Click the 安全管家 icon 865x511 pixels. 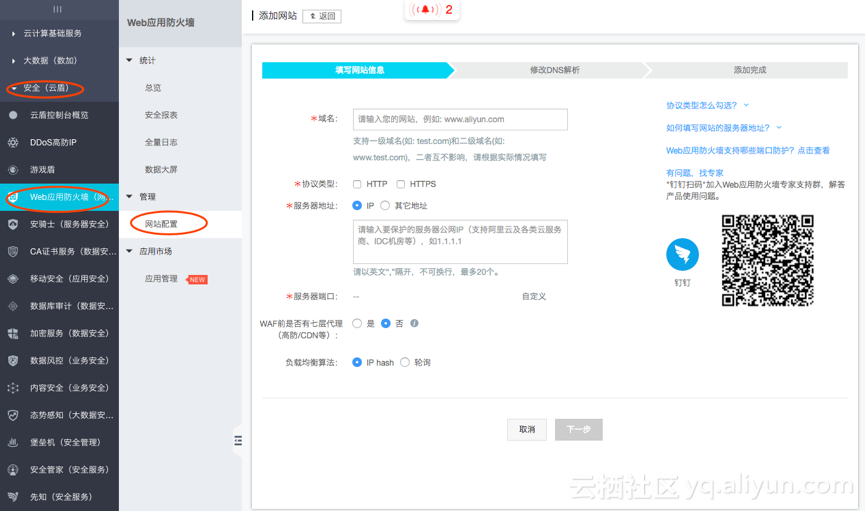13,470
